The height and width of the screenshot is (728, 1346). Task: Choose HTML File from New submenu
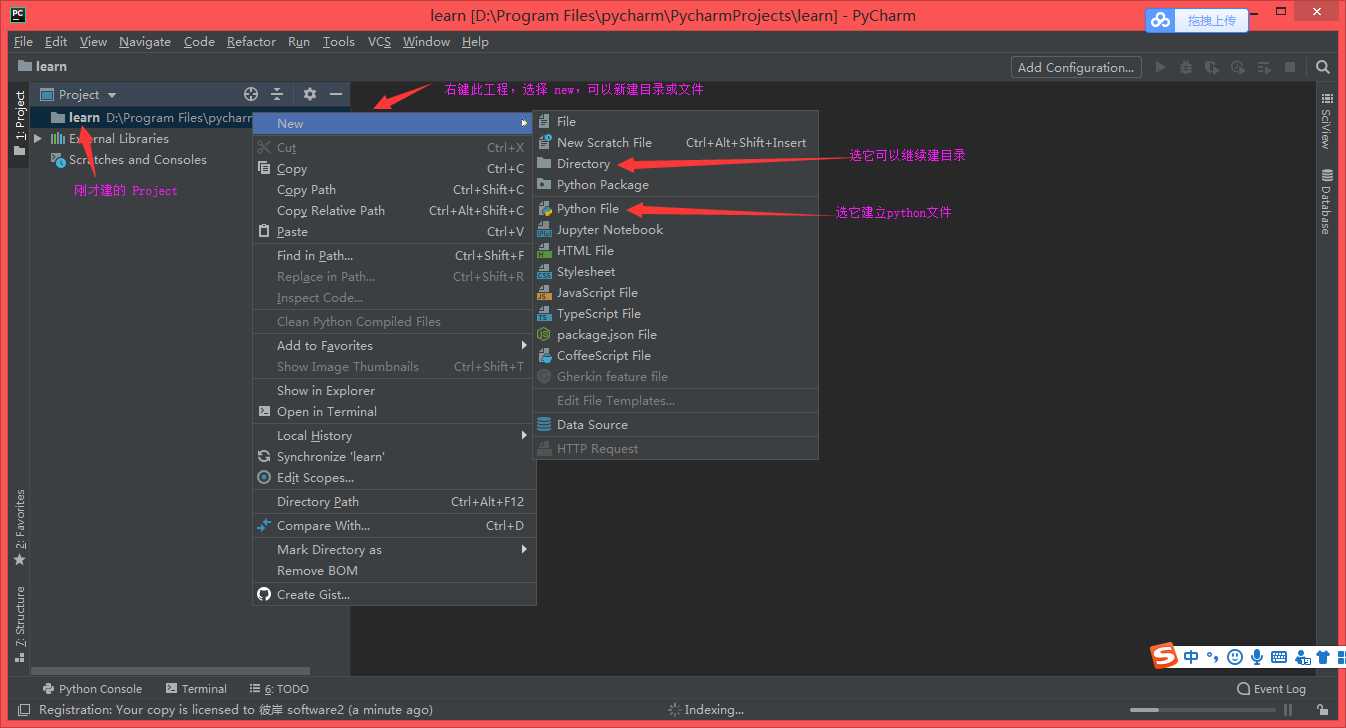pyautogui.click(x=676, y=251)
